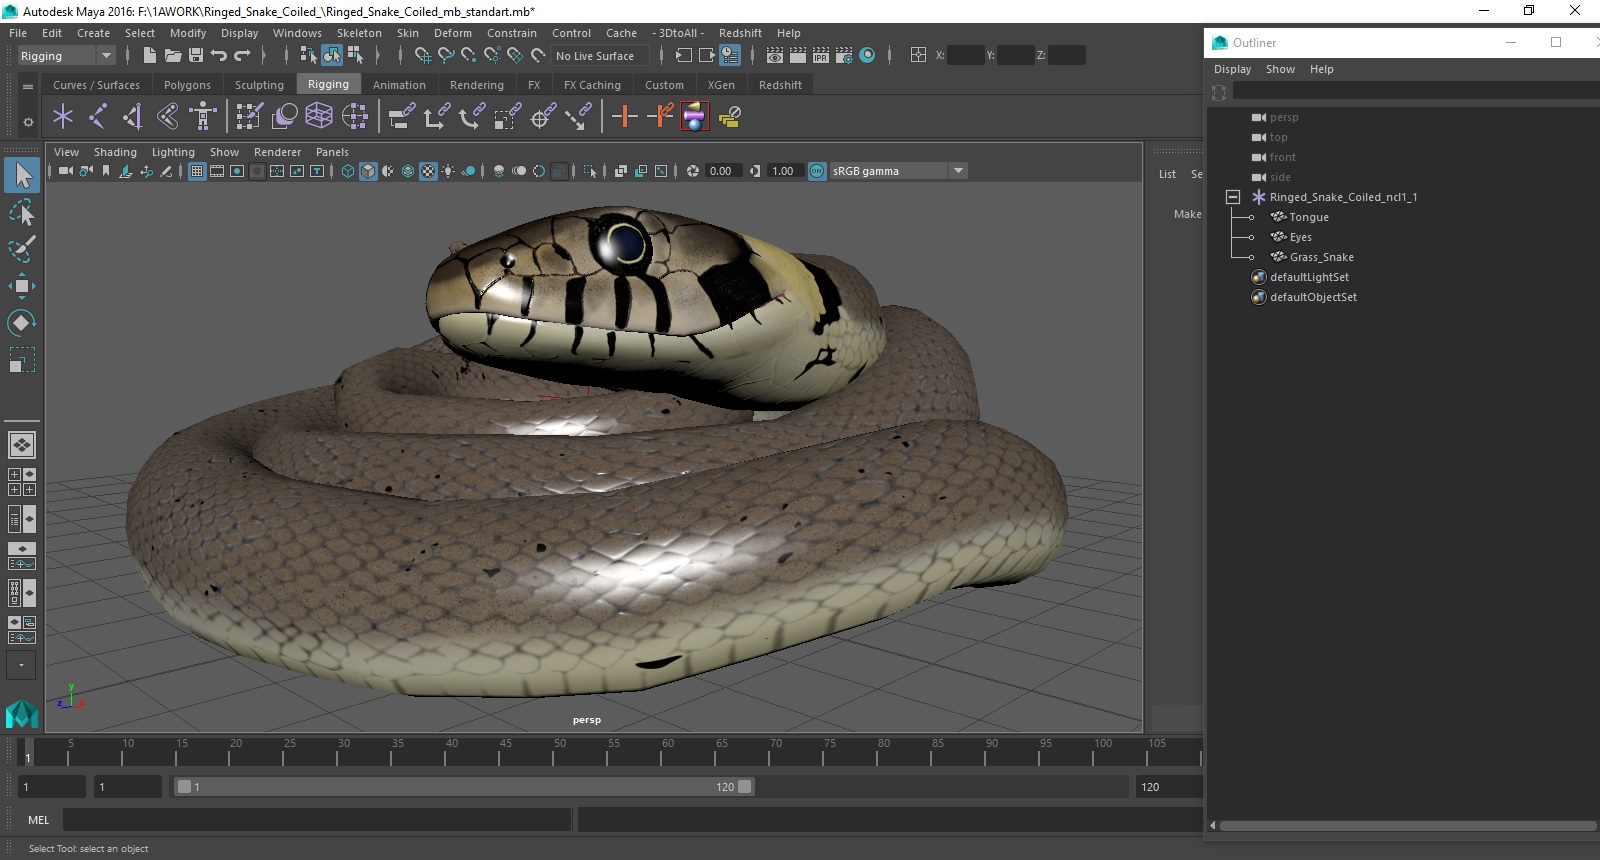Click the Render Current Frame clapper icon
Viewport: 1600px width, 860px height.
click(x=797, y=56)
